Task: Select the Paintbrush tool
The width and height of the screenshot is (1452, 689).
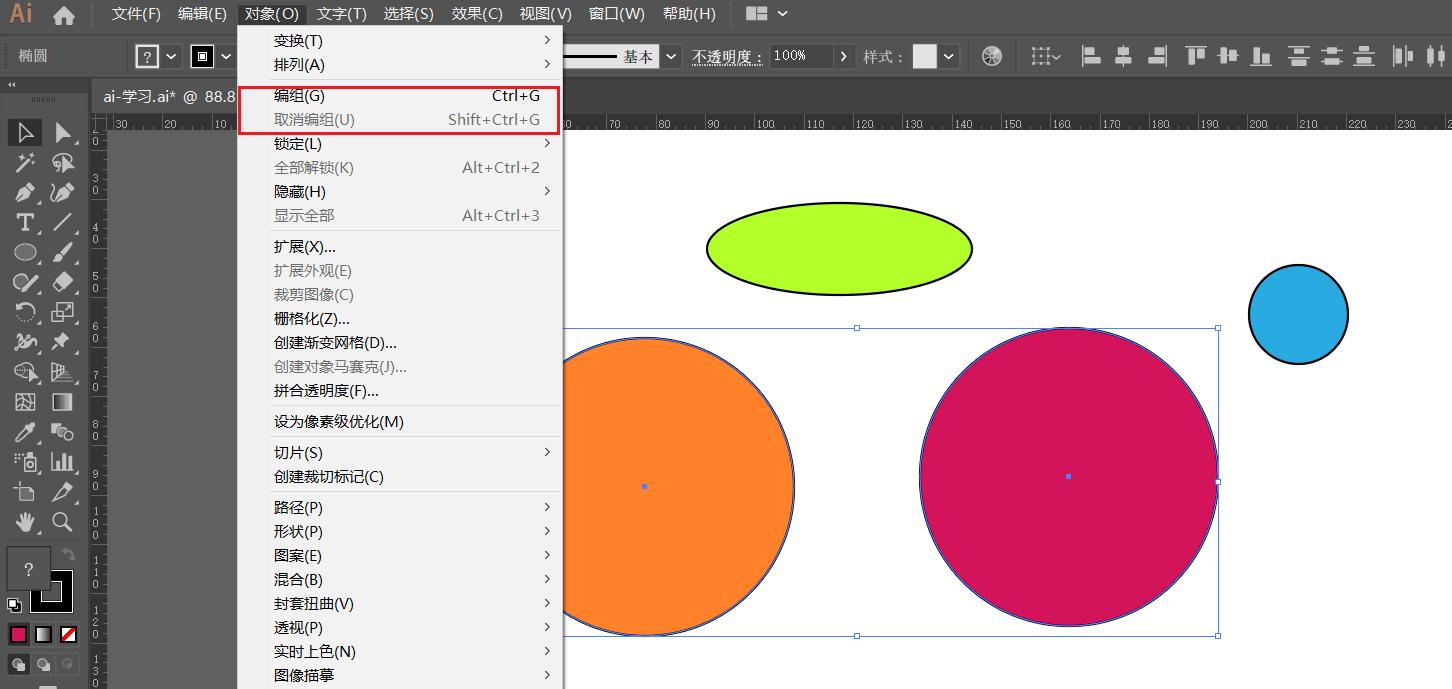Action: tap(63, 252)
